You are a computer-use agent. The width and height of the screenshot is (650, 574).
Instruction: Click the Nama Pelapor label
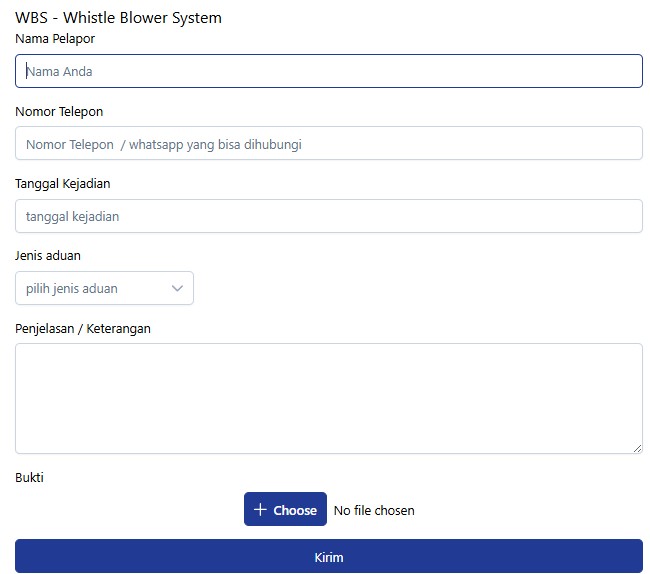pos(55,39)
